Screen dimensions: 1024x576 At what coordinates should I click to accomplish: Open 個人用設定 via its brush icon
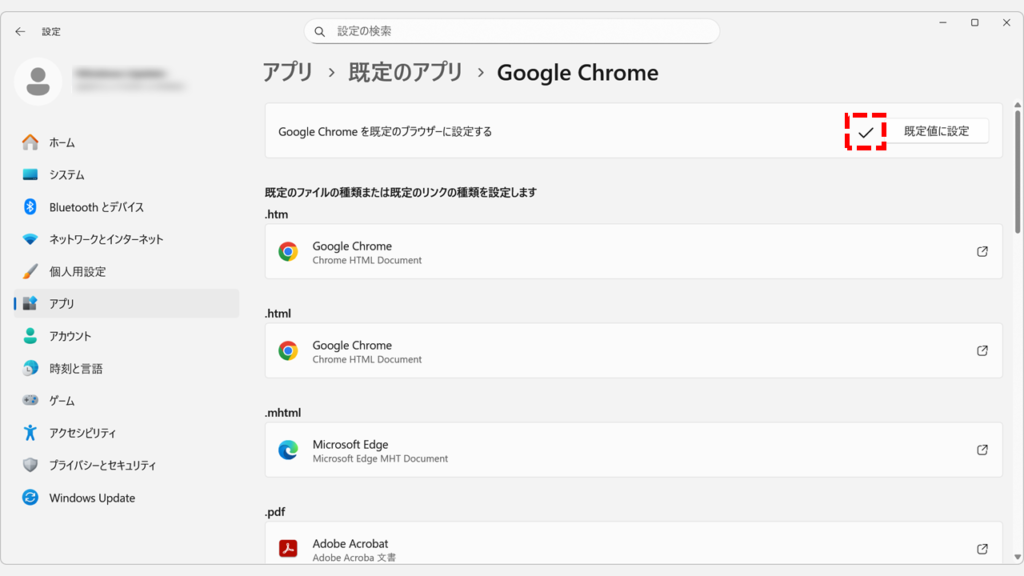30,271
